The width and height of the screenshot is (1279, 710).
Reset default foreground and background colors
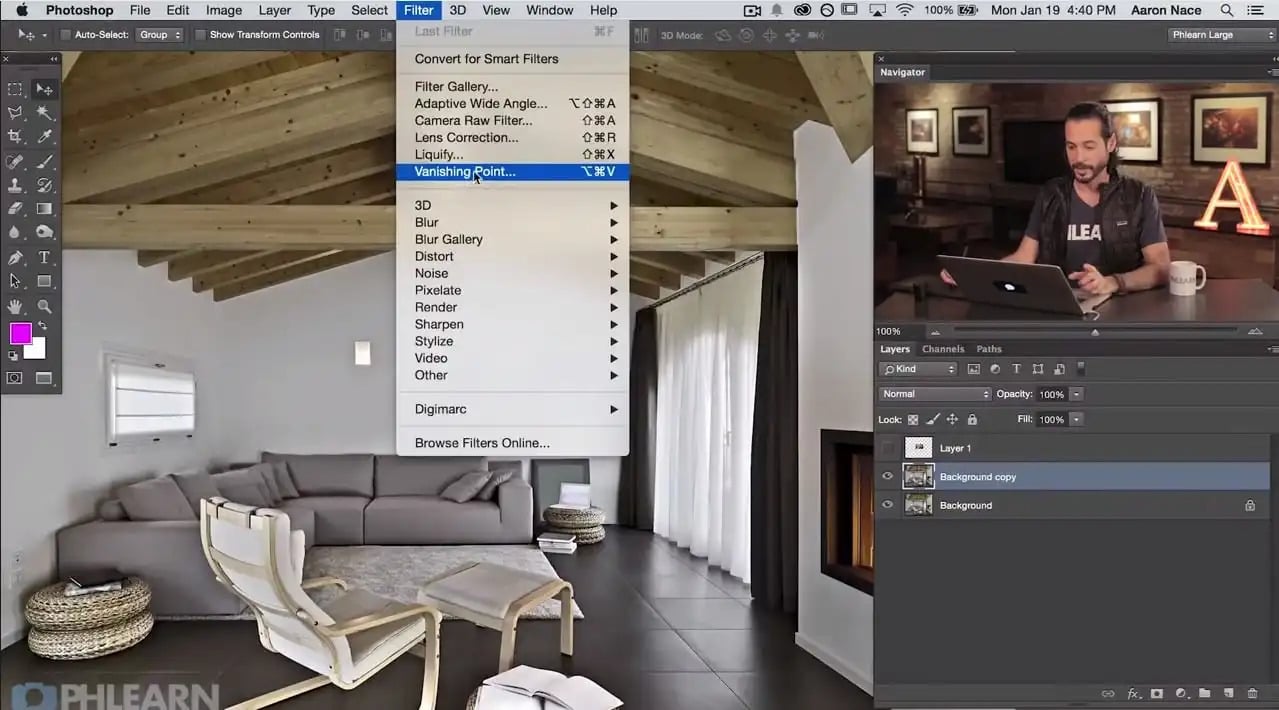13,355
